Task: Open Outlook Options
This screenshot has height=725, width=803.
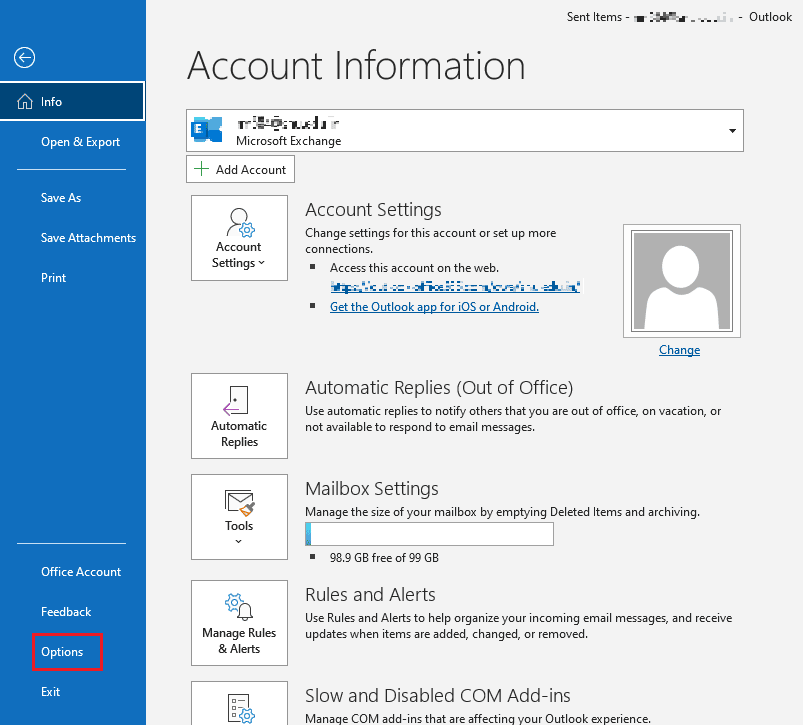Action: point(60,651)
